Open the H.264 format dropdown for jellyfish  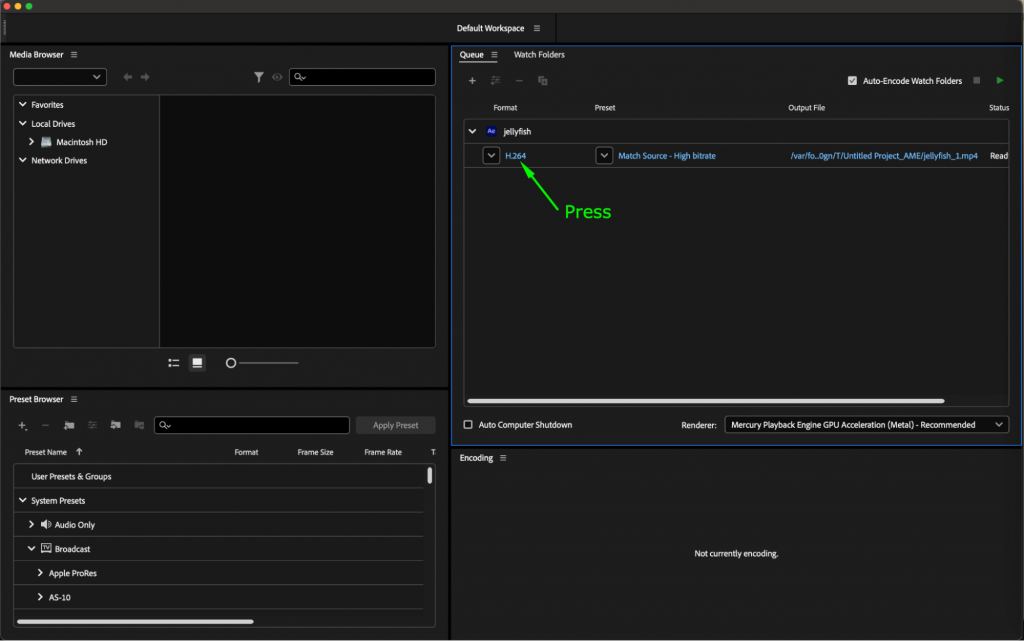pos(491,155)
